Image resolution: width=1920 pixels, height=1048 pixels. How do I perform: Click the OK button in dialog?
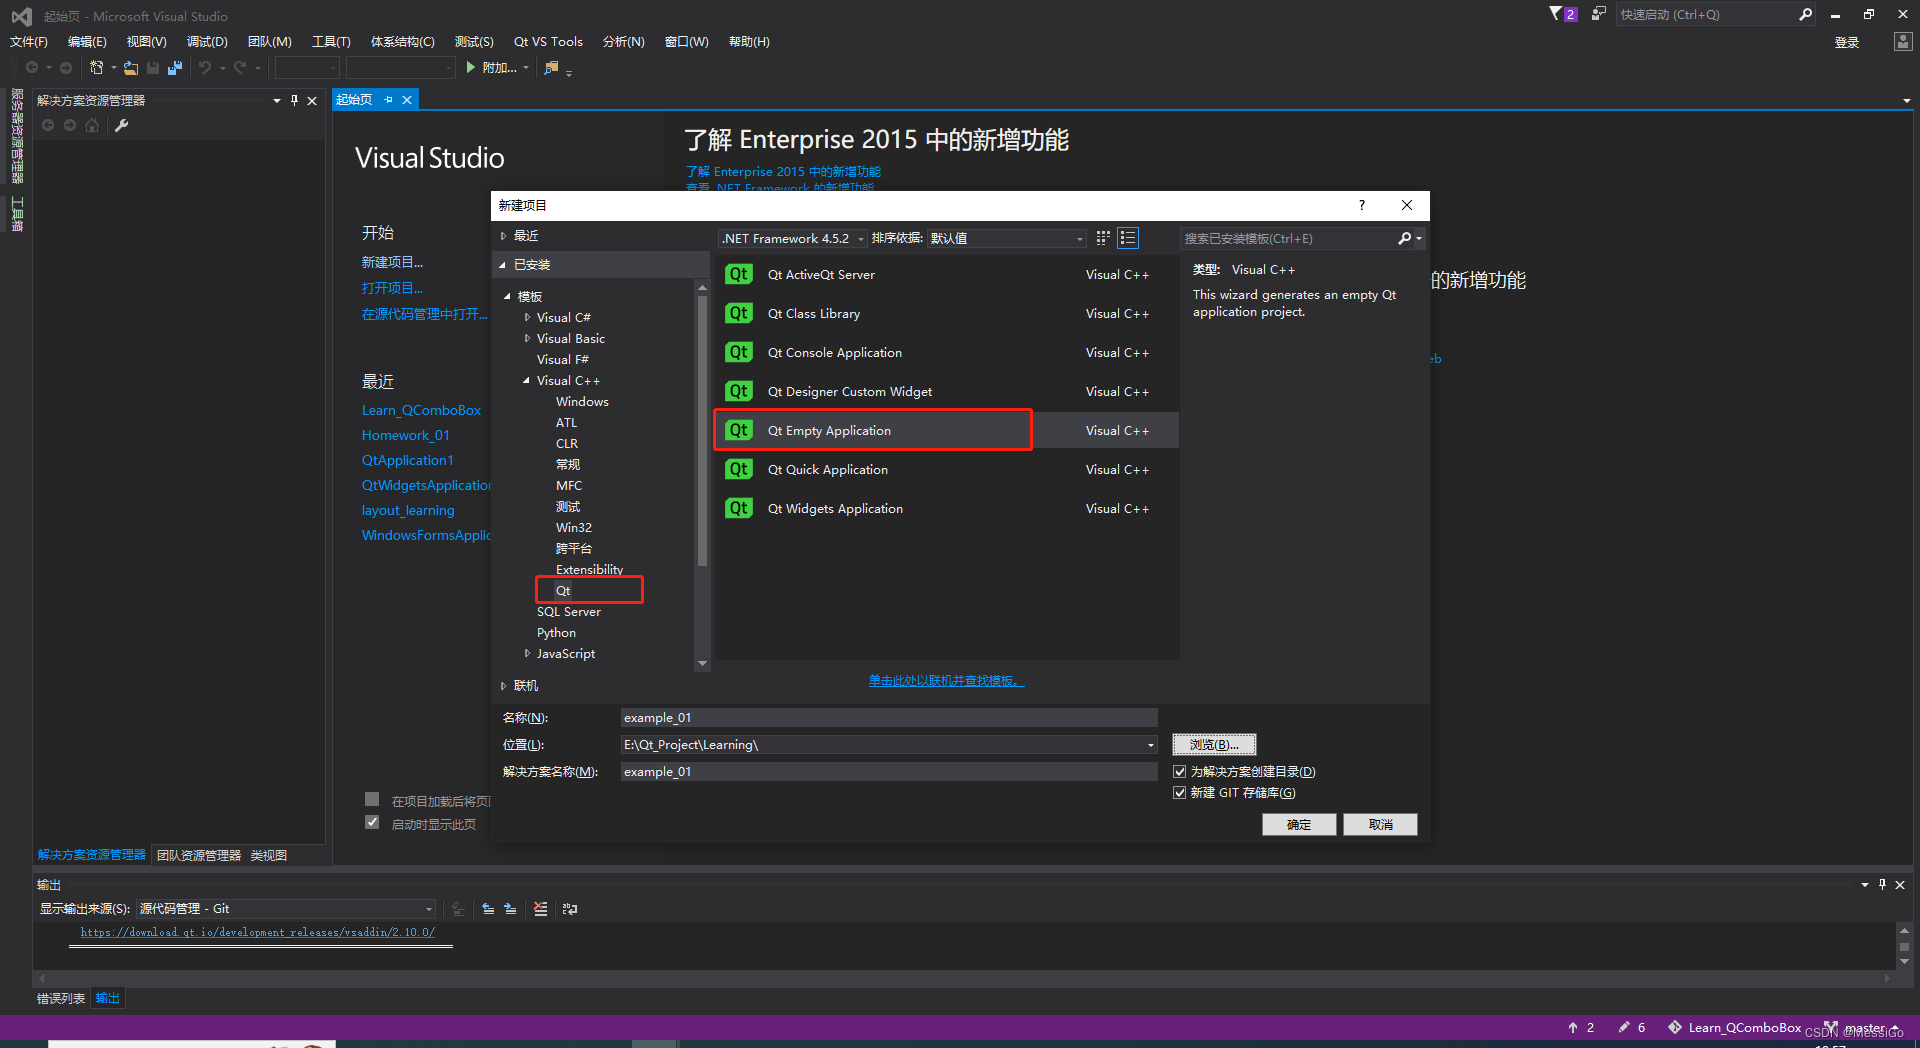point(1299,824)
